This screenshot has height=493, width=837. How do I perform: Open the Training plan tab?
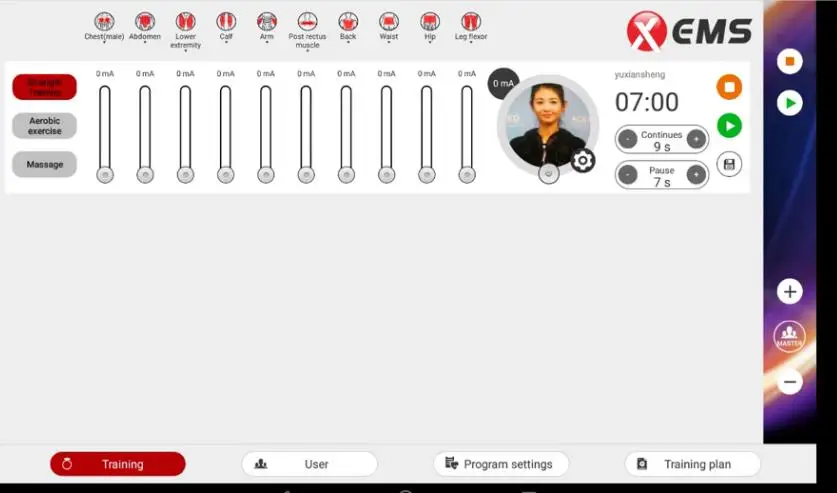[x=692, y=464]
